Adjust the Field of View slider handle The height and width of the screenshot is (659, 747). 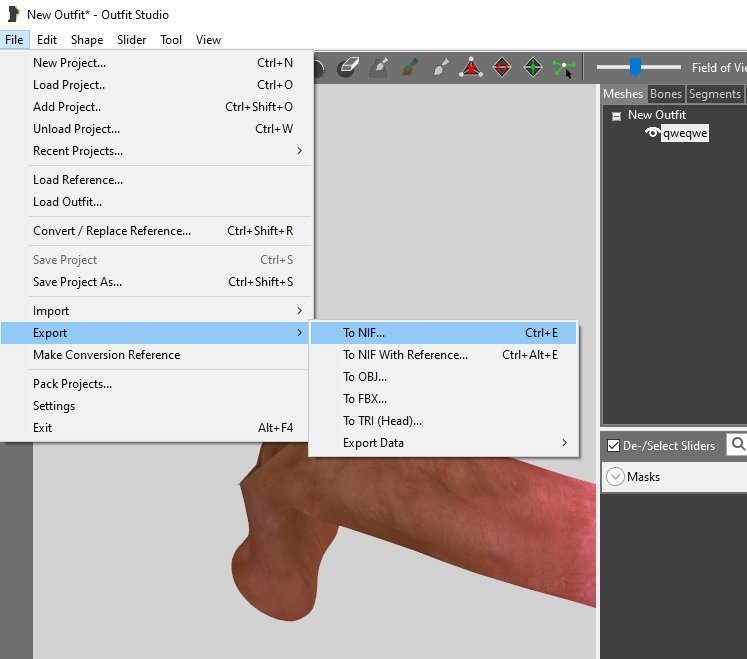tap(634, 67)
